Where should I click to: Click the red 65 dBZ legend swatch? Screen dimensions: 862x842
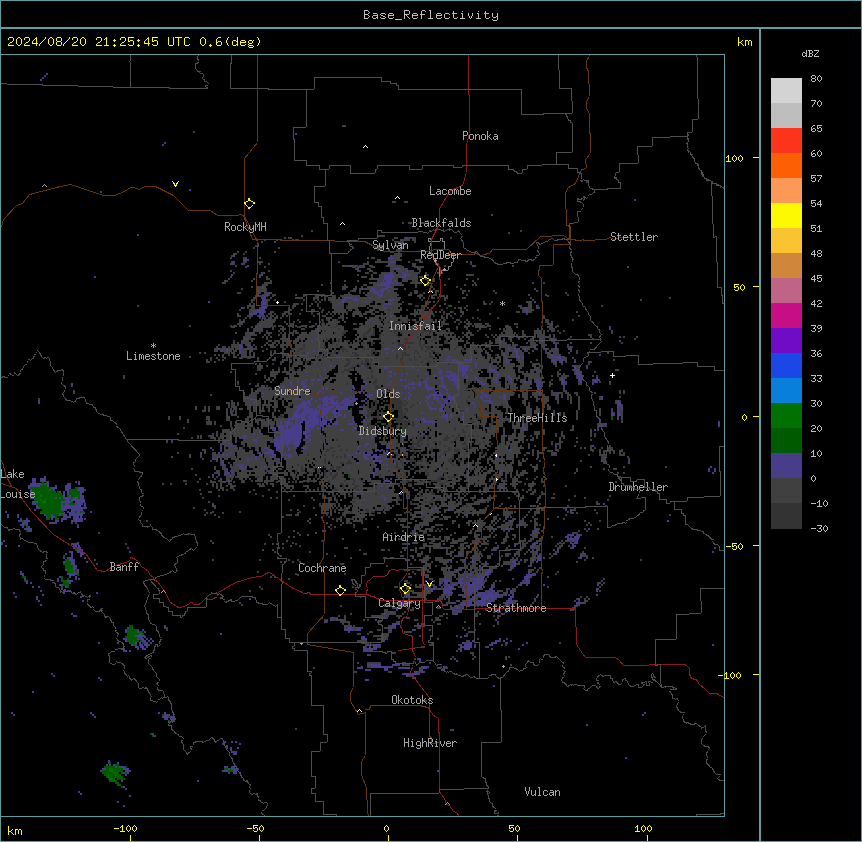click(x=786, y=141)
